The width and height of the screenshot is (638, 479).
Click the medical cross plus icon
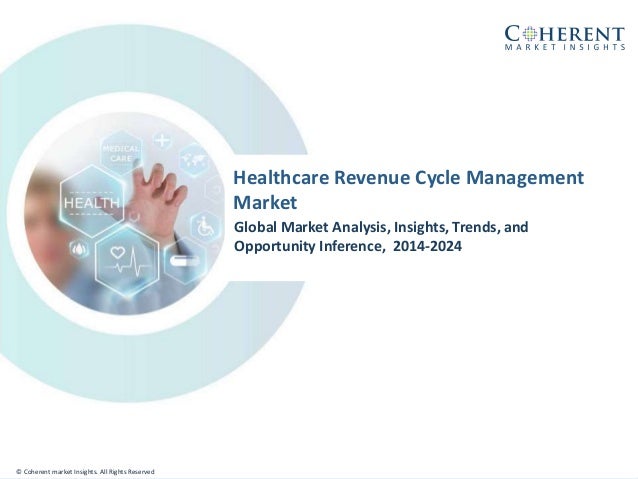(162, 141)
